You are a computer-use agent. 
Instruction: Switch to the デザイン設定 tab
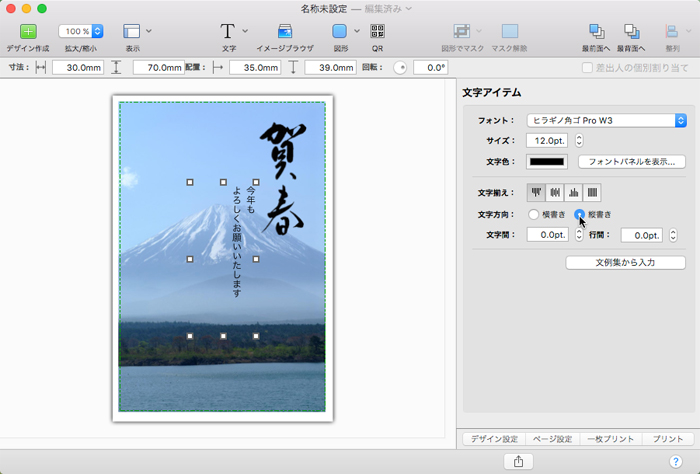(x=495, y=439)
